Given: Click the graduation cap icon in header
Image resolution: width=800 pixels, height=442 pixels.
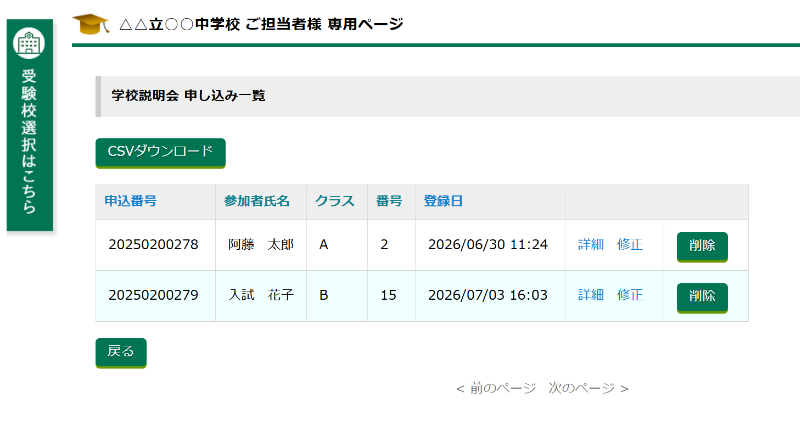Looking at the screenshot, I should 92,23.
